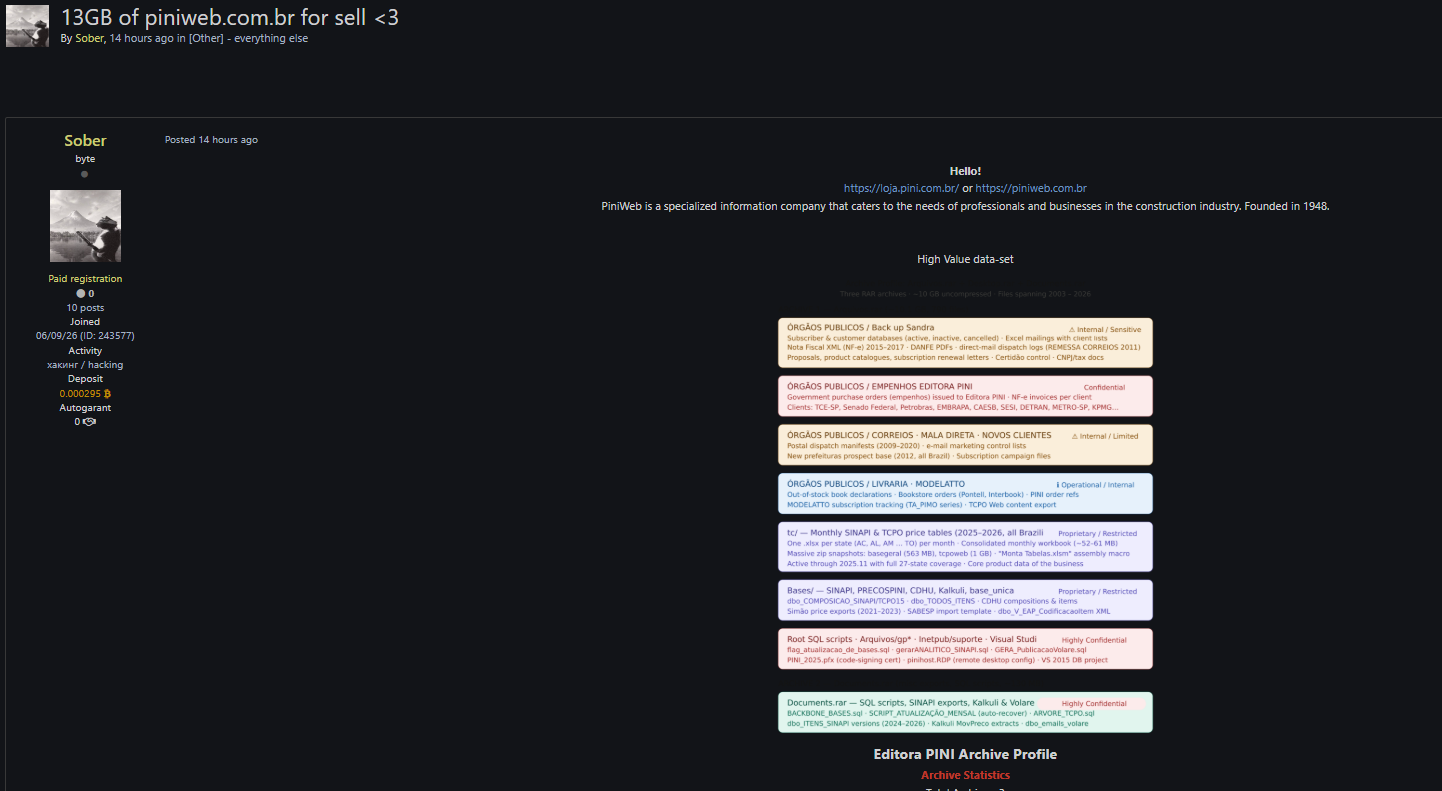1442x791 pixels.
Task: Click the 'Proprietary / Restricted' badge on tc/ card
Action: pyautogui.click(x=1097, y=534)
